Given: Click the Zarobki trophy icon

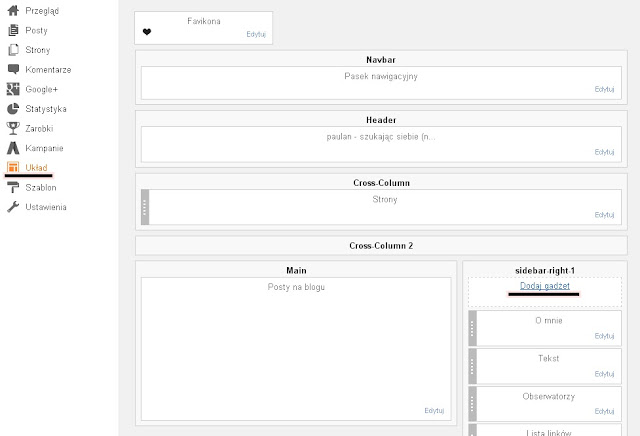Looking at the screenshot, I should click(13, 128).
